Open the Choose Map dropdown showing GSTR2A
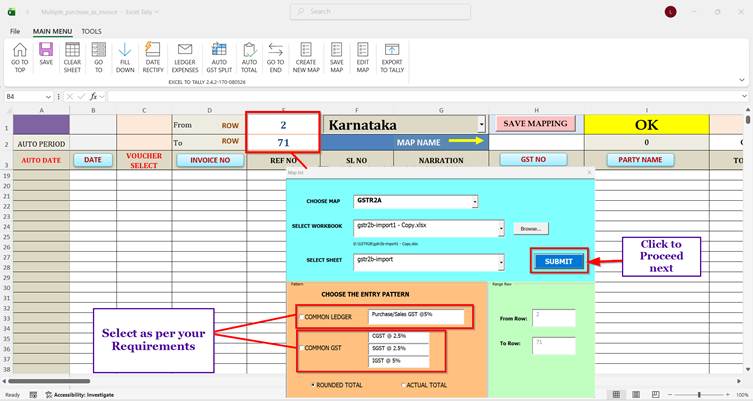This screenshot has width=753, height=401. pyautogui.click(x=474, y=202)
